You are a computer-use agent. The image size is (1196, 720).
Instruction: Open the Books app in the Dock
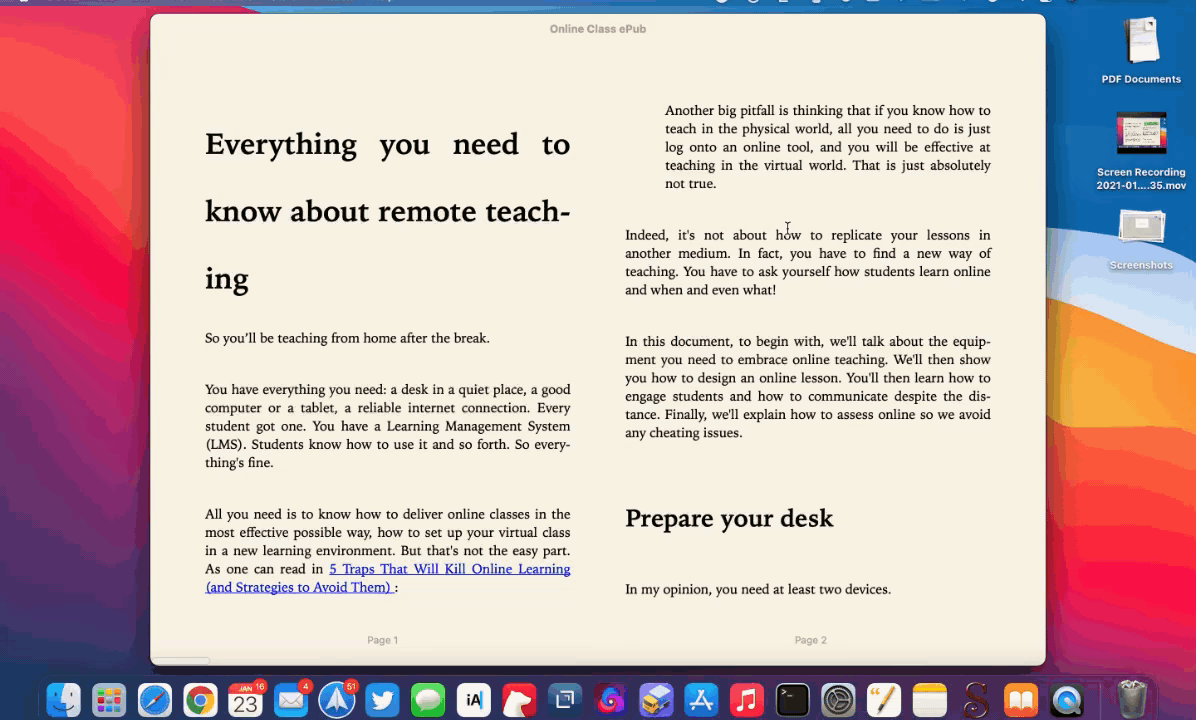[x=1021, y=701]
